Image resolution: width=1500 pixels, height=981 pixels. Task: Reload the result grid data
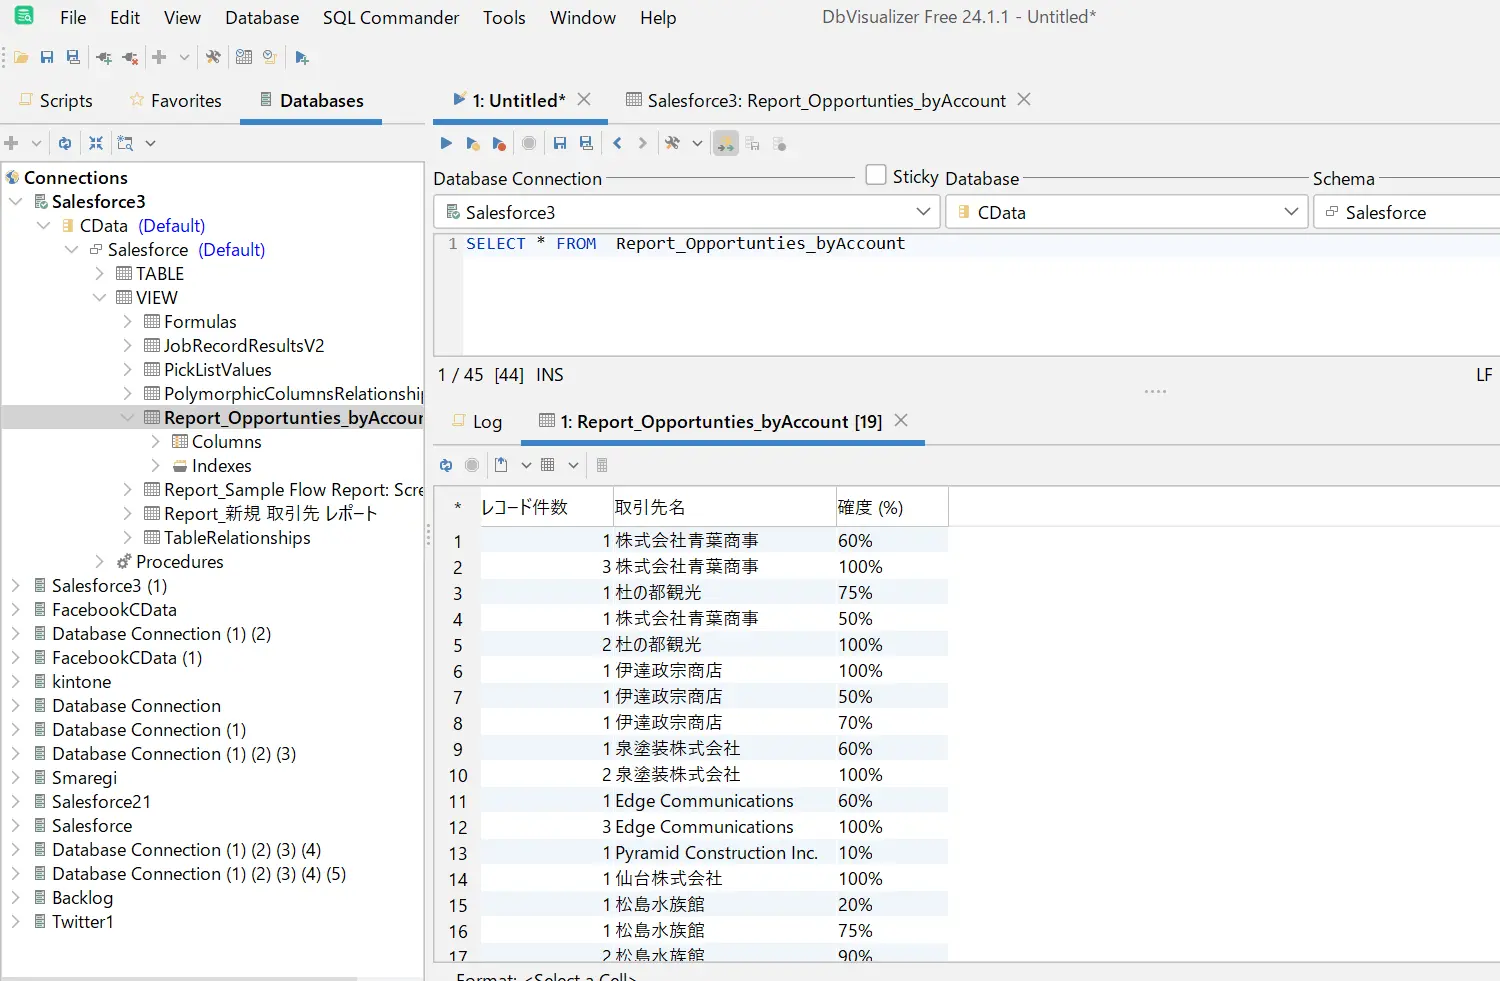point(446,465)
